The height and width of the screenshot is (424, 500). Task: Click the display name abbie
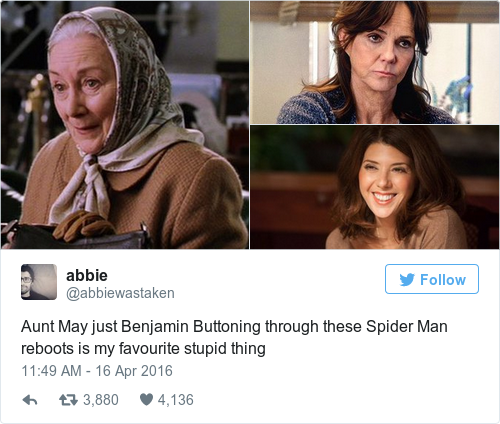click(x=87, y=275)
